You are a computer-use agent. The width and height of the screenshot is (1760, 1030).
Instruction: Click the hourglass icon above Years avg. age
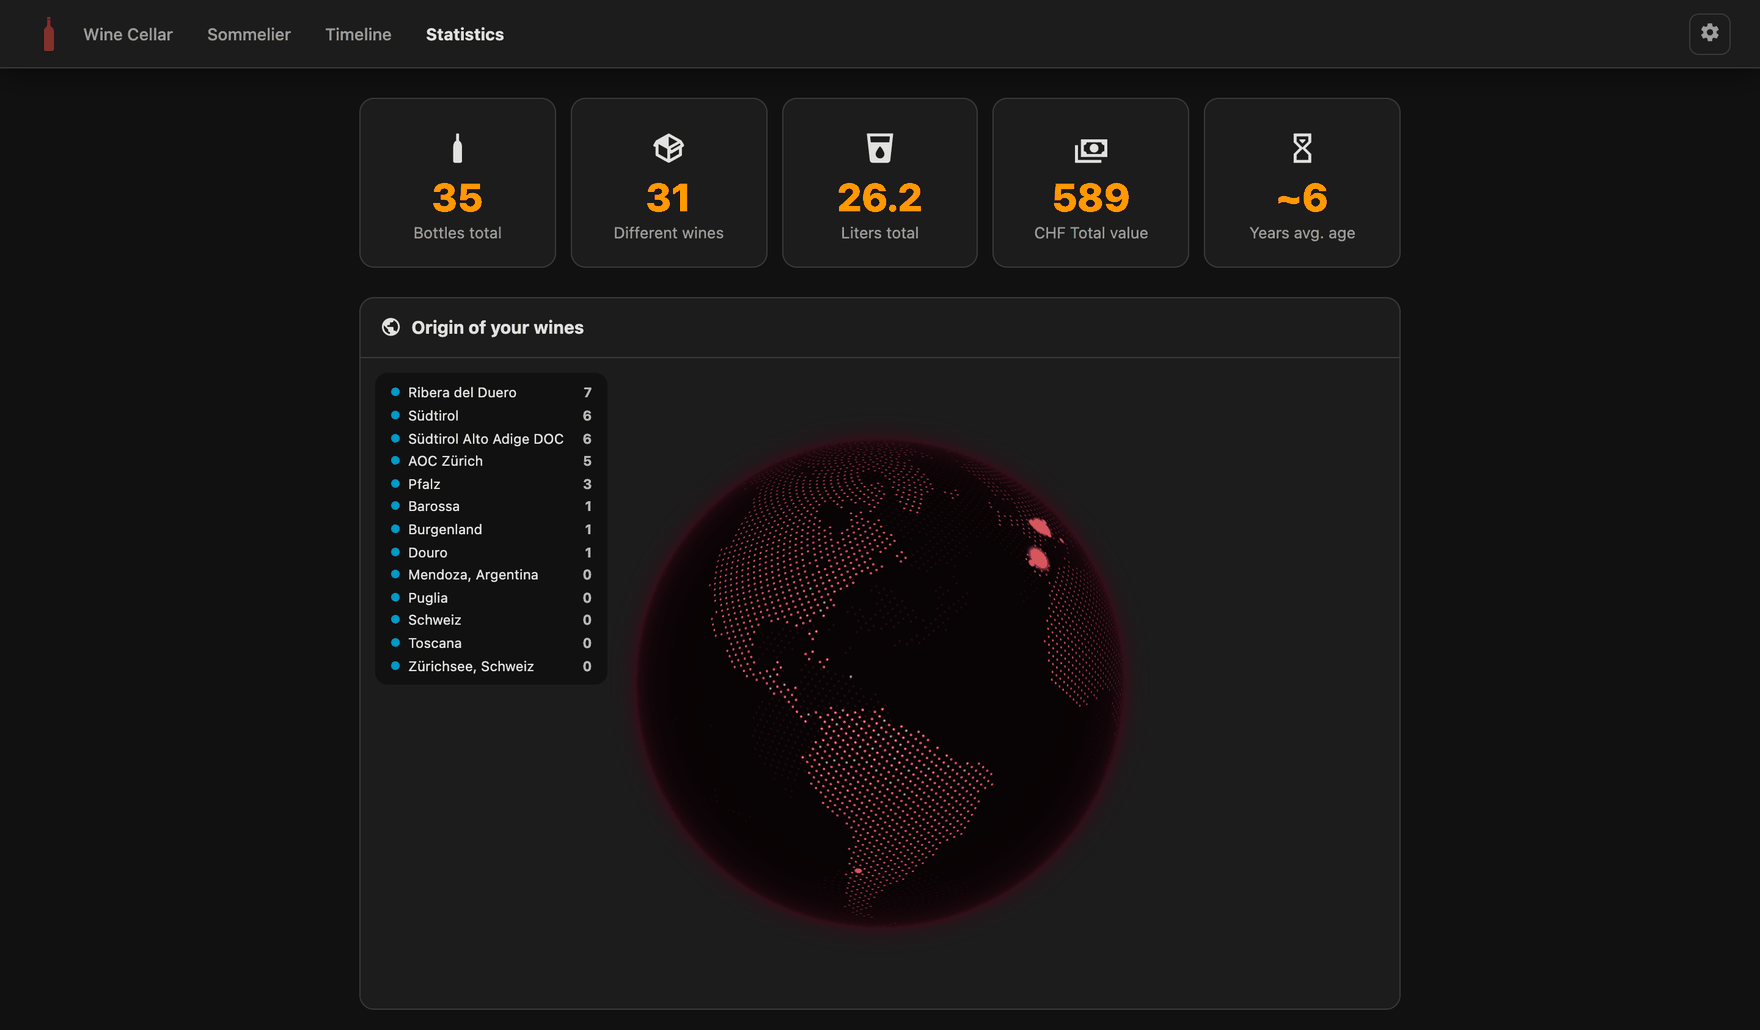pos(1302,148)
